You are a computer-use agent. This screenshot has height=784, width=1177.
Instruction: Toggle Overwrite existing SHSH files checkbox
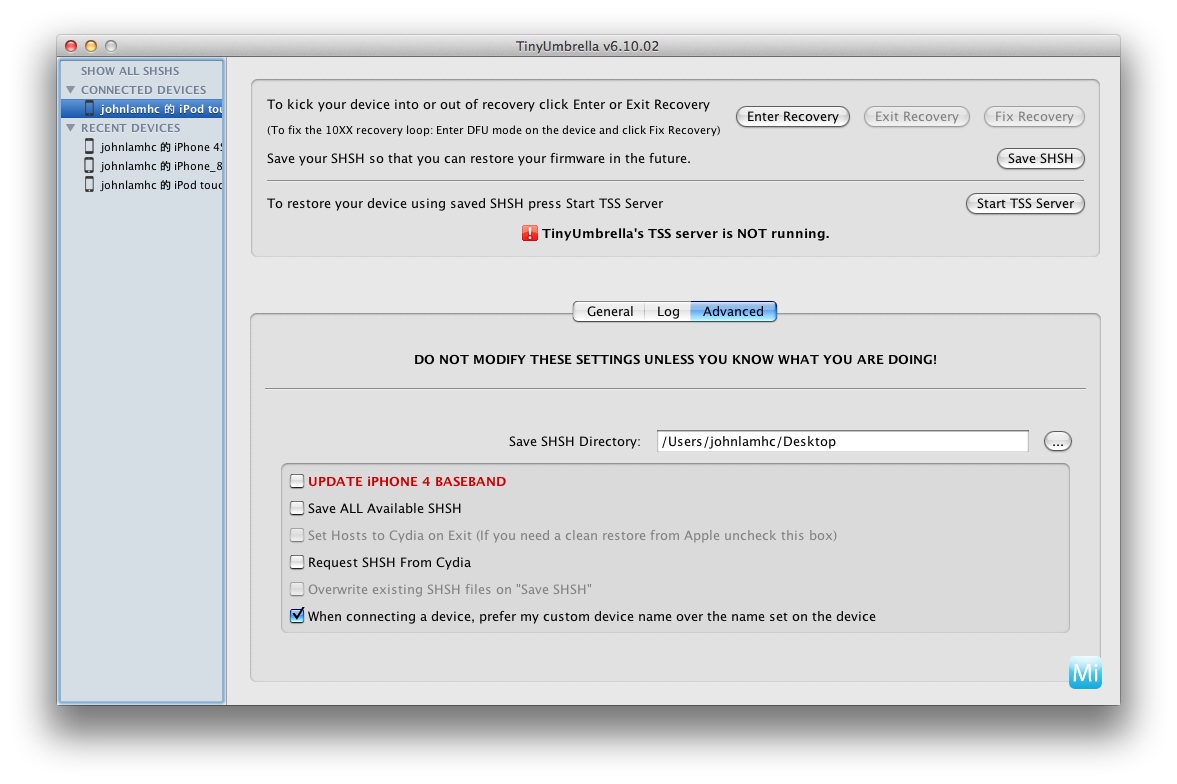pos(297,590)
